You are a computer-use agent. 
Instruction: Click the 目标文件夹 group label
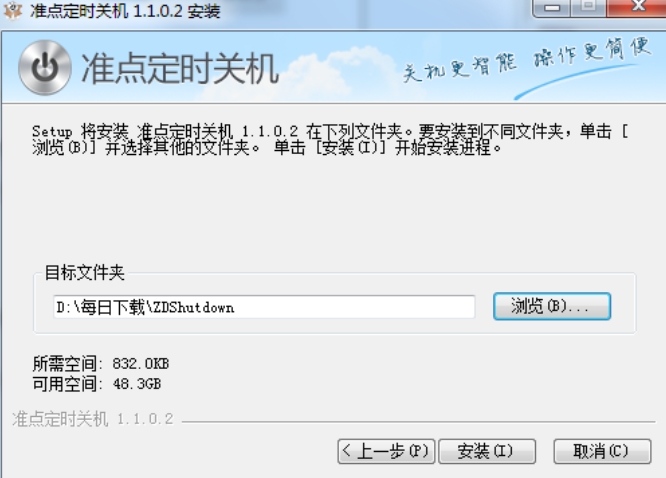85,272
